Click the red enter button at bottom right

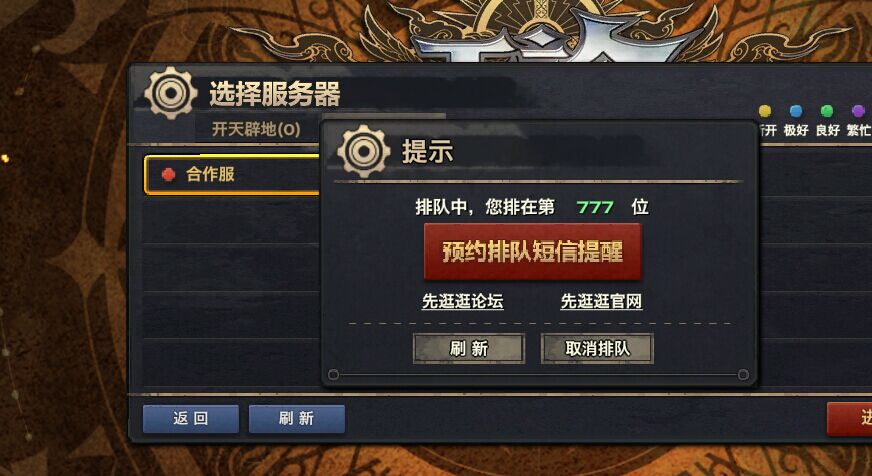(850, 419)
